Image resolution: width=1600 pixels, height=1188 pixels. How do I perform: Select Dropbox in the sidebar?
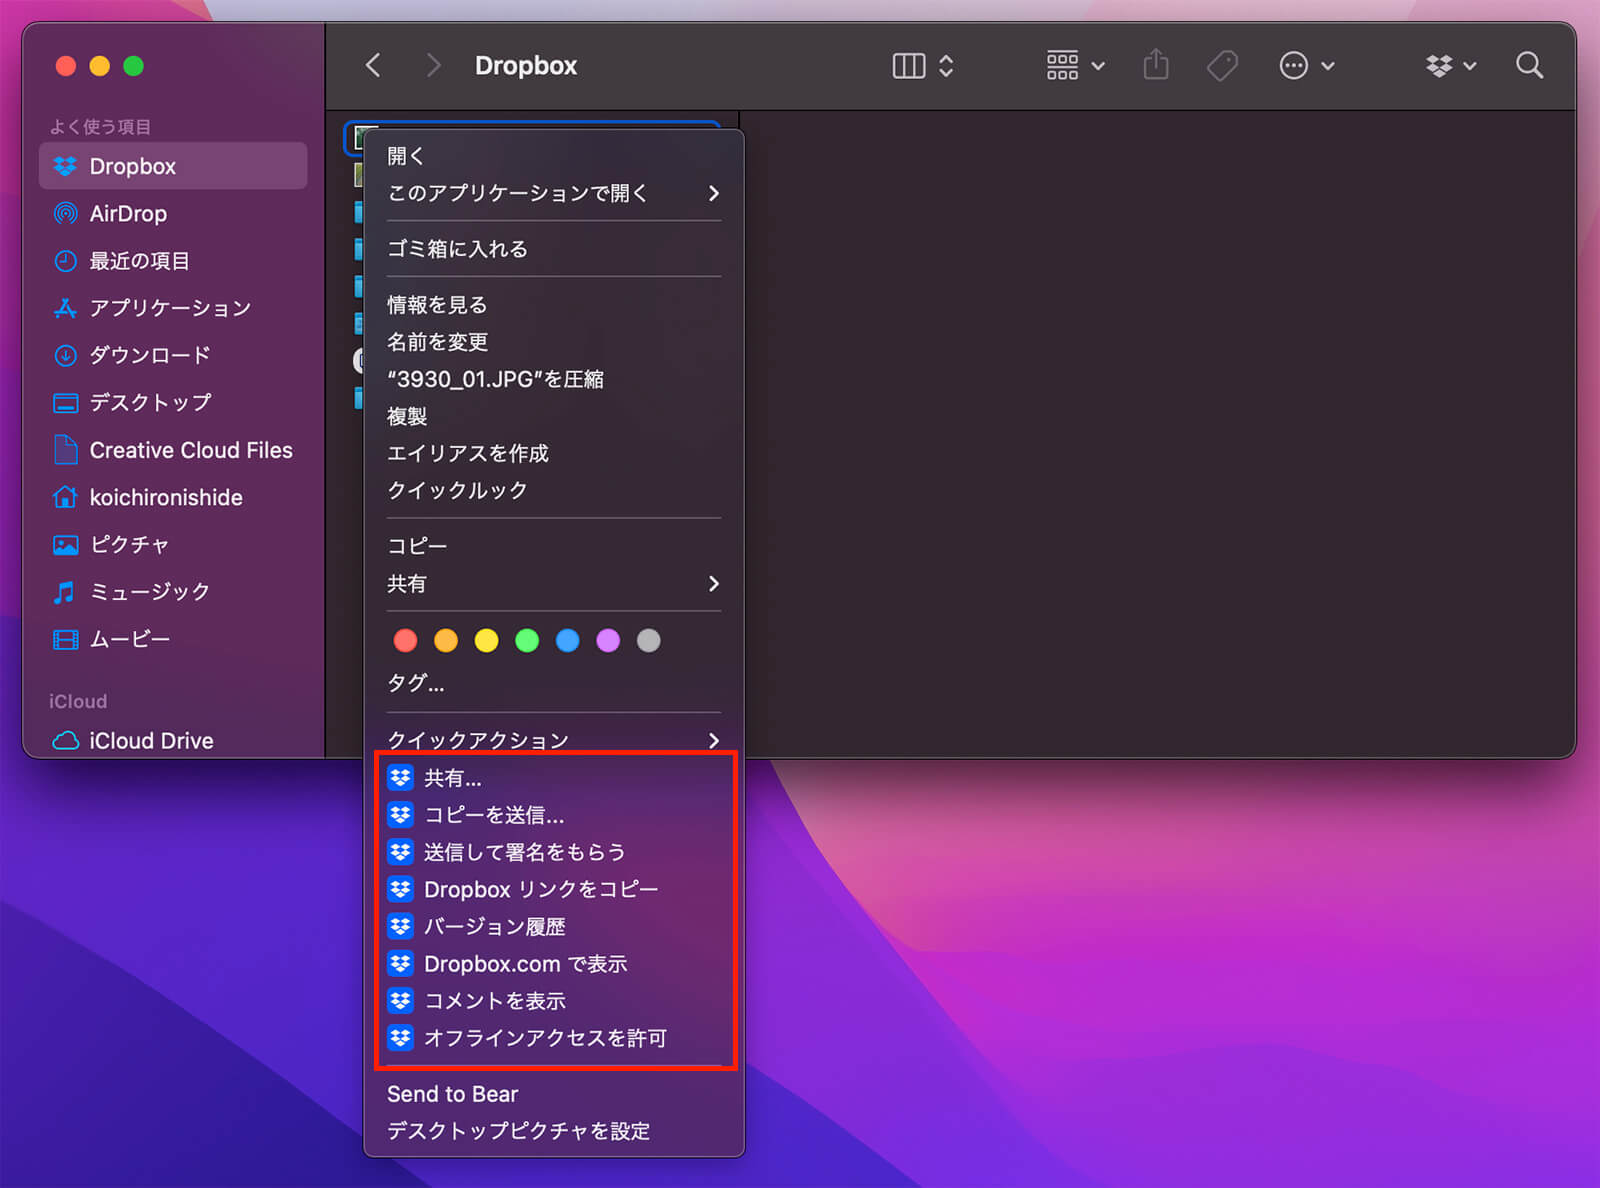pos(173,166)
